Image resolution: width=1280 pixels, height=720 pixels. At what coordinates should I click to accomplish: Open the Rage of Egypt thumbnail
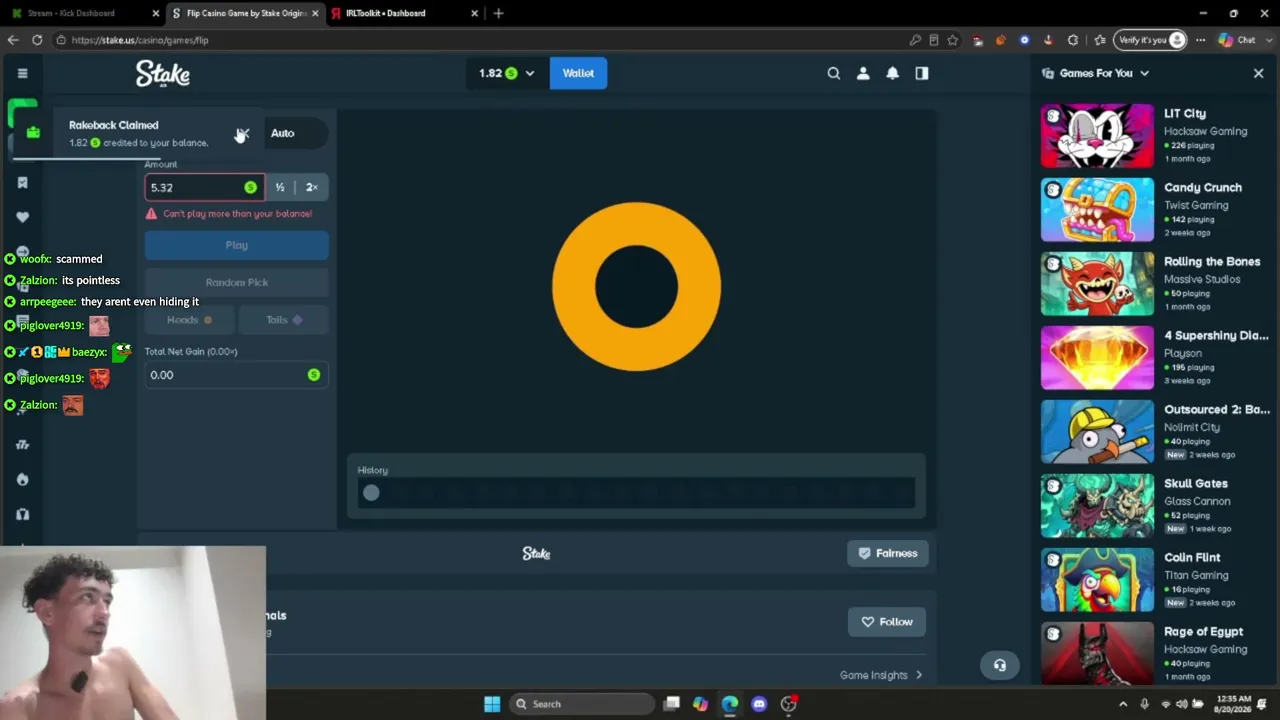tap(1097, 653)
